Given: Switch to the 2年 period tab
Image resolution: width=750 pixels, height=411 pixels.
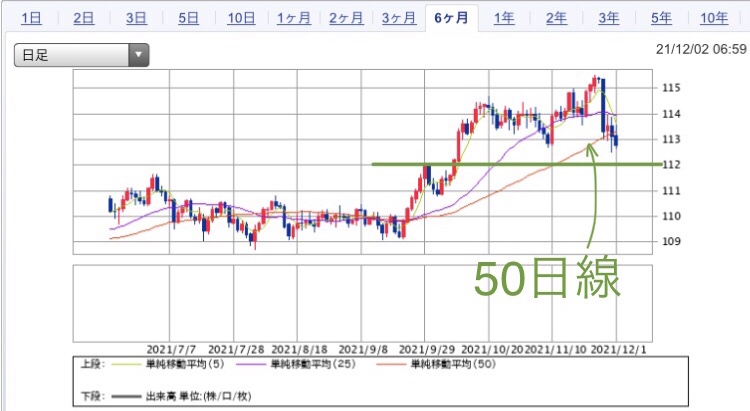Looking at the screenshot, I should [556, 19].
